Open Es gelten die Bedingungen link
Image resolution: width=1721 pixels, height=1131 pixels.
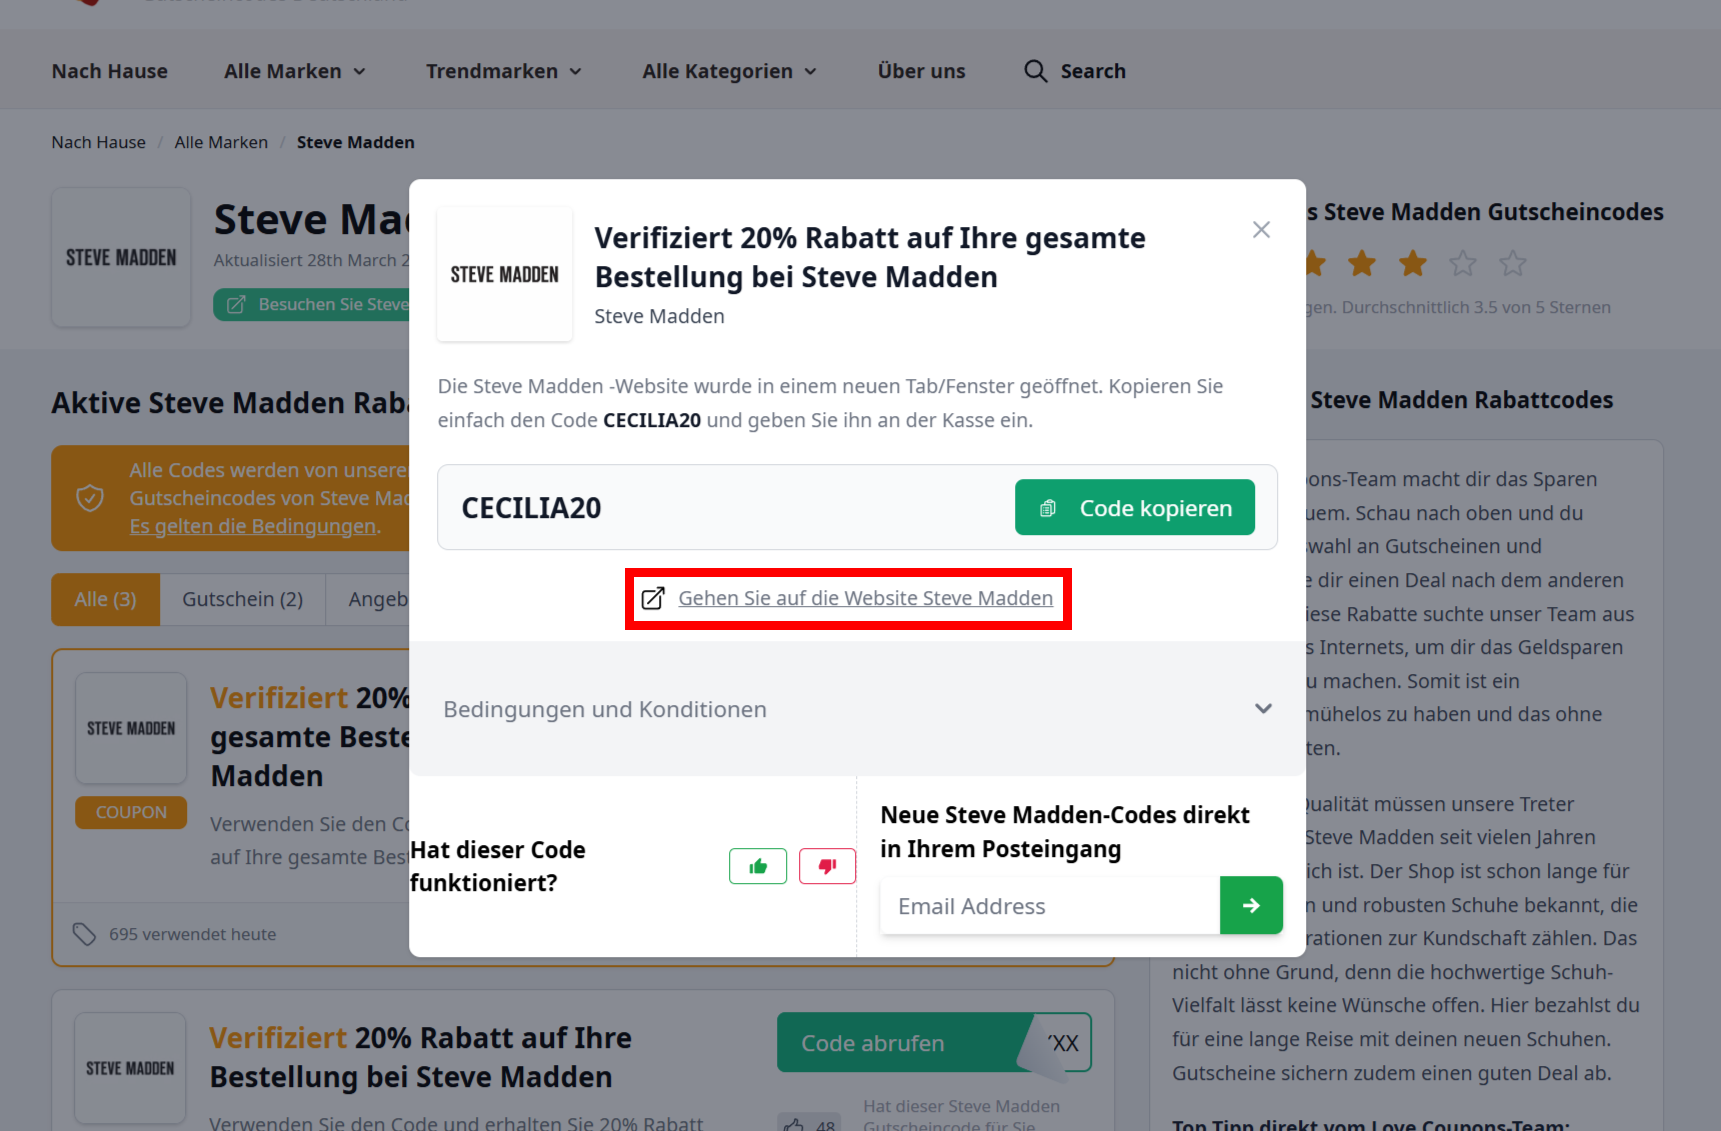254,526
